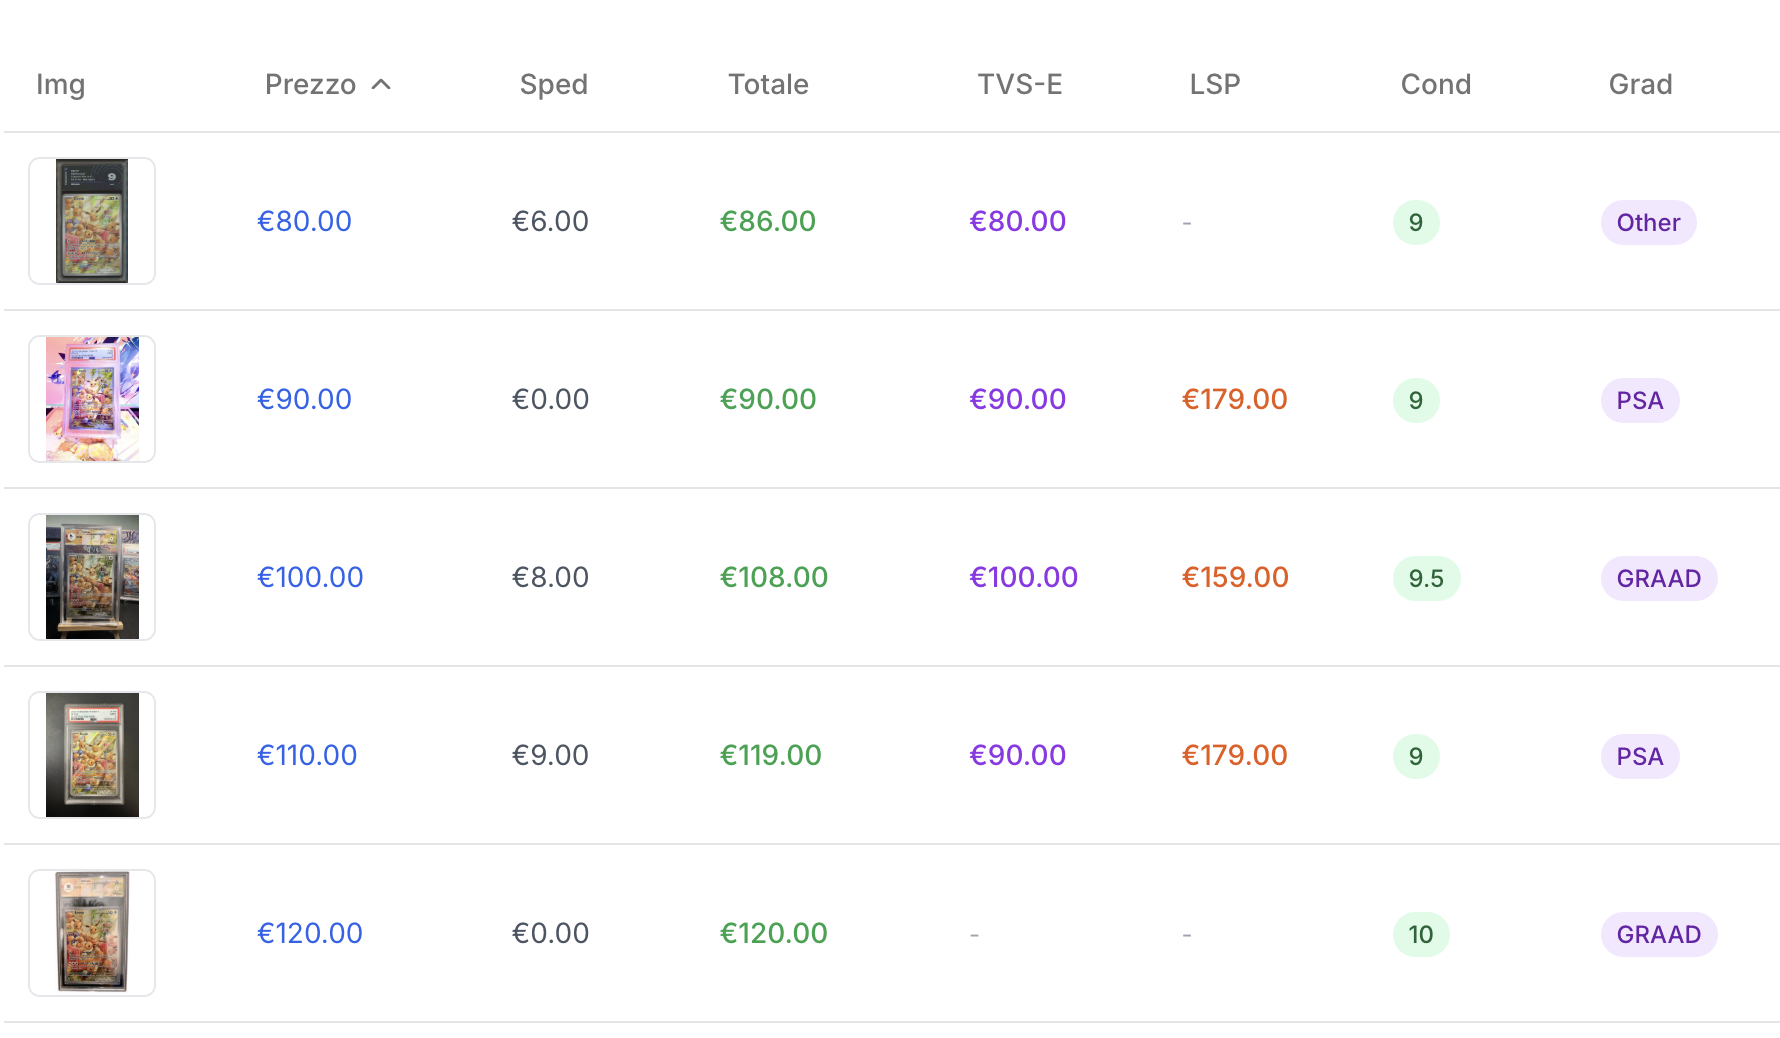Image resolution: width=1780 pixels, height=1038 pixels.
Task: Click the €120.00 price in Prezzo column
Action: click(310, 933)
